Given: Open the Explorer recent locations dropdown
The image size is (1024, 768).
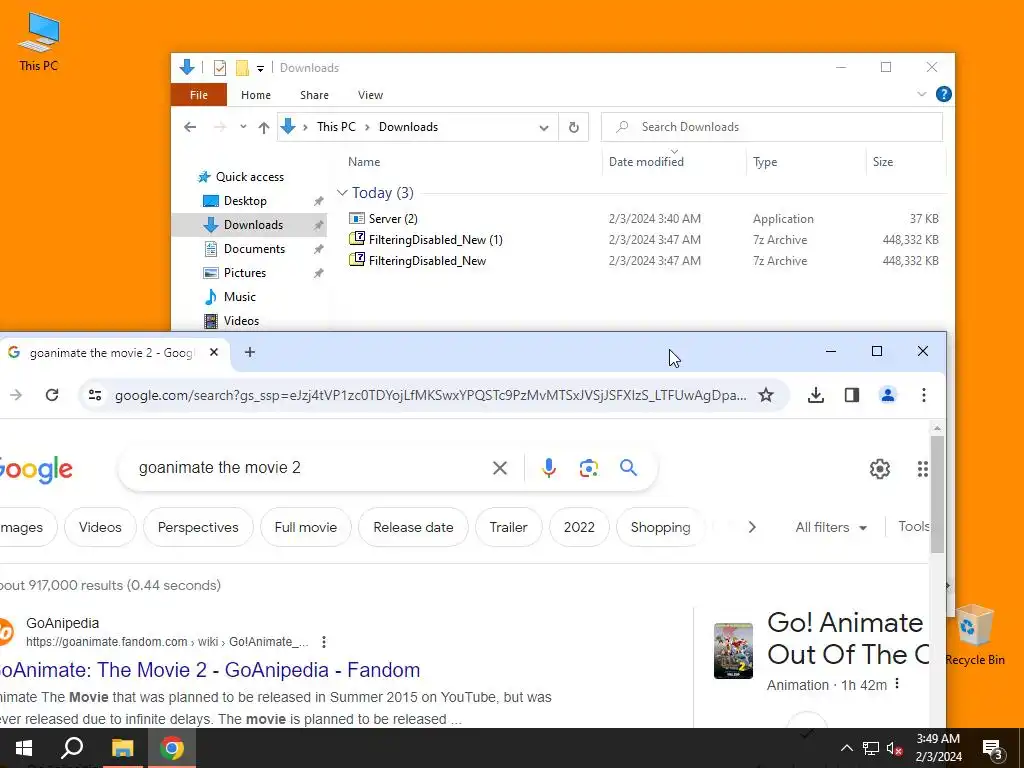Looking at the screenshot, I should coord(243,127).
